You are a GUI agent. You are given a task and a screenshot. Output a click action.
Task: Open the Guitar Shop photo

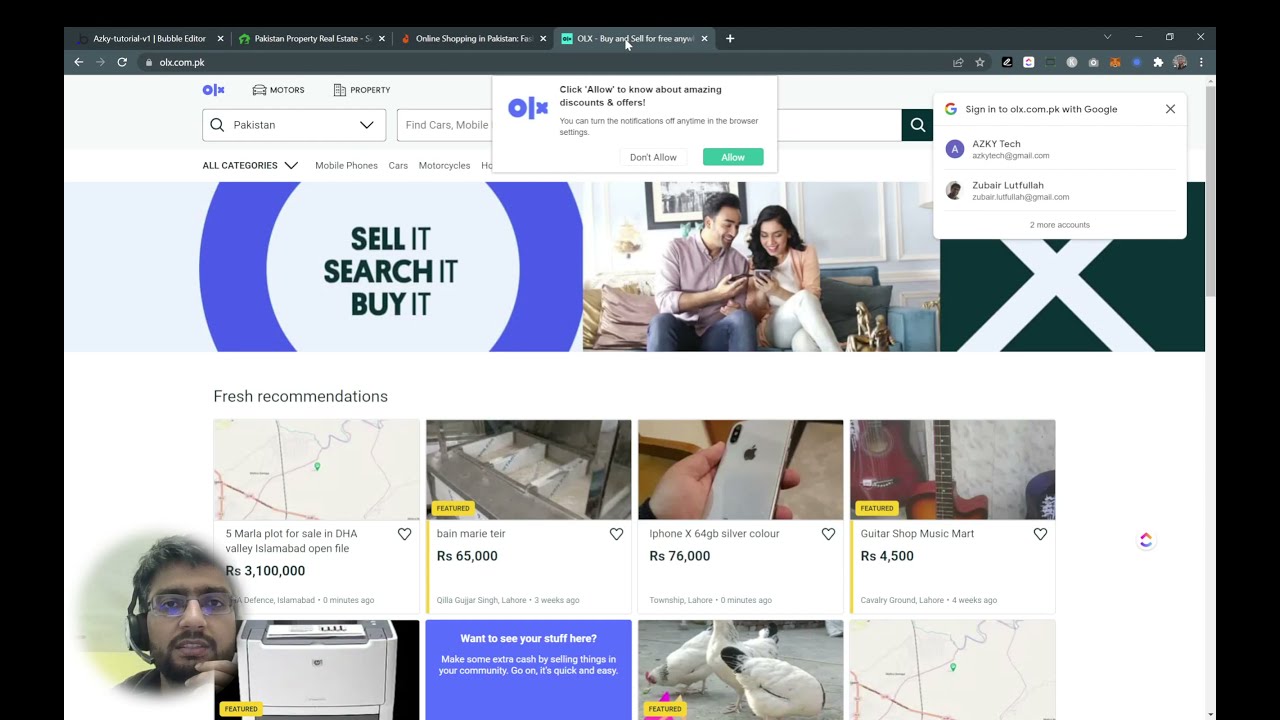pos(952,470)
